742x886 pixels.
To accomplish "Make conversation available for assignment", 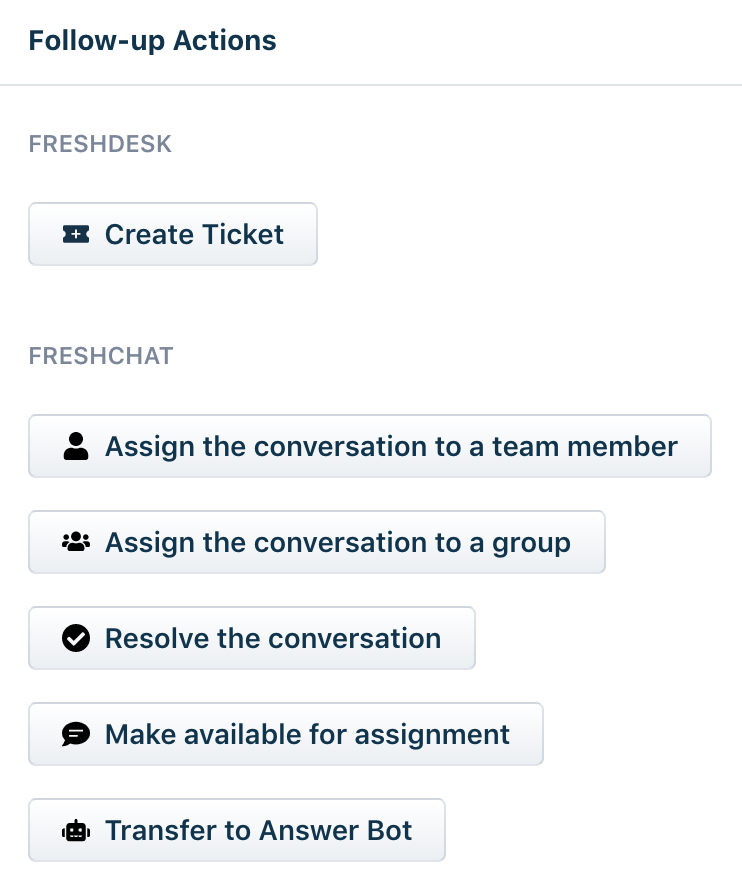I will pyautogui.click(x=285, y=734).
